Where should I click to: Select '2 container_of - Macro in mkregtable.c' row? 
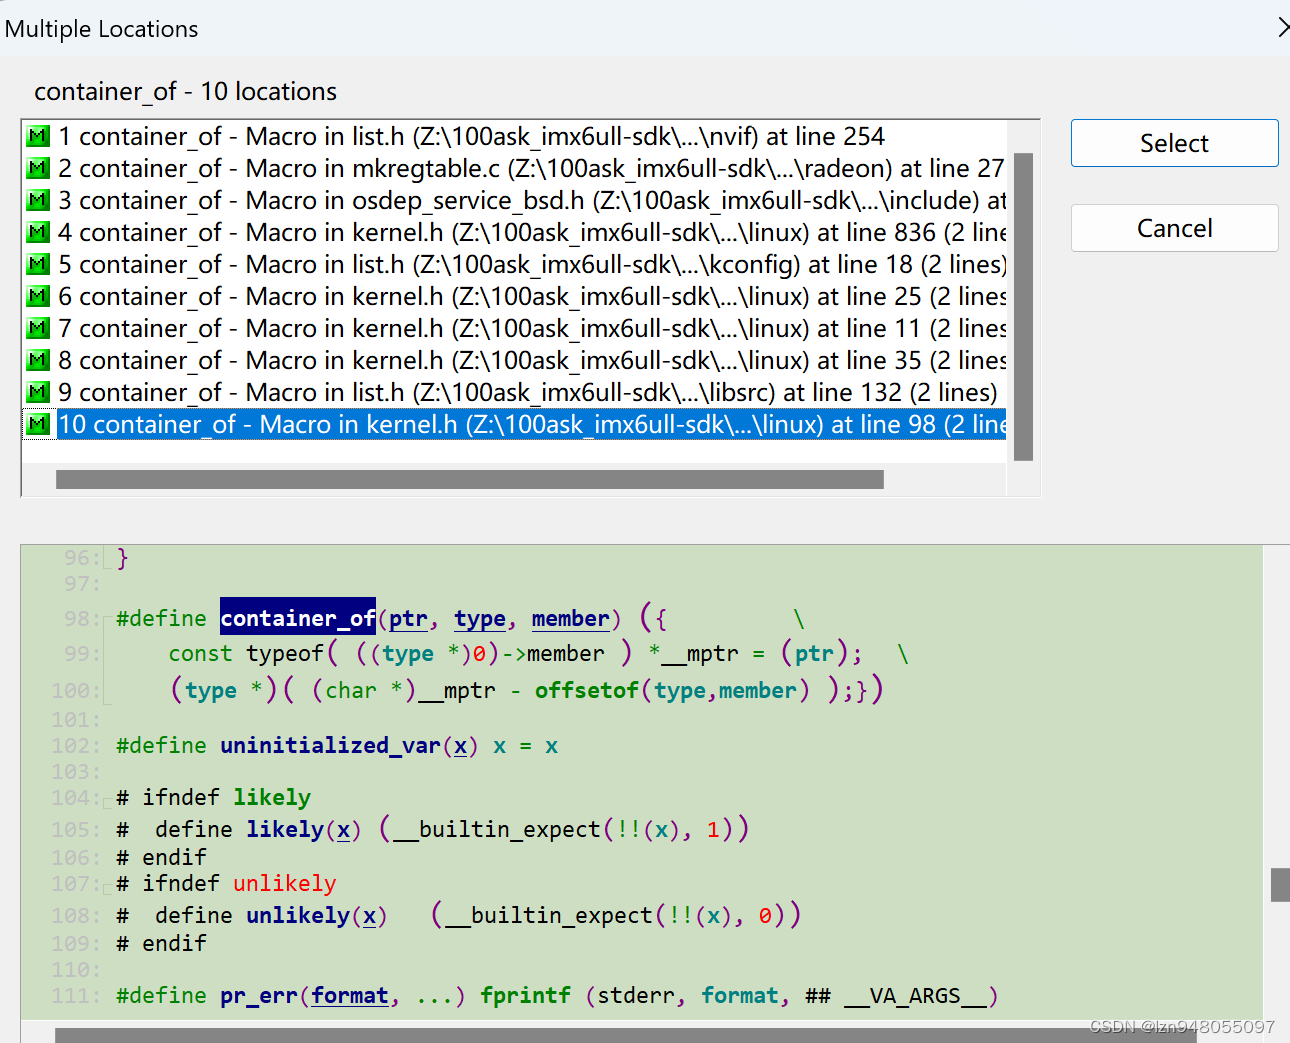pos(514,168)
